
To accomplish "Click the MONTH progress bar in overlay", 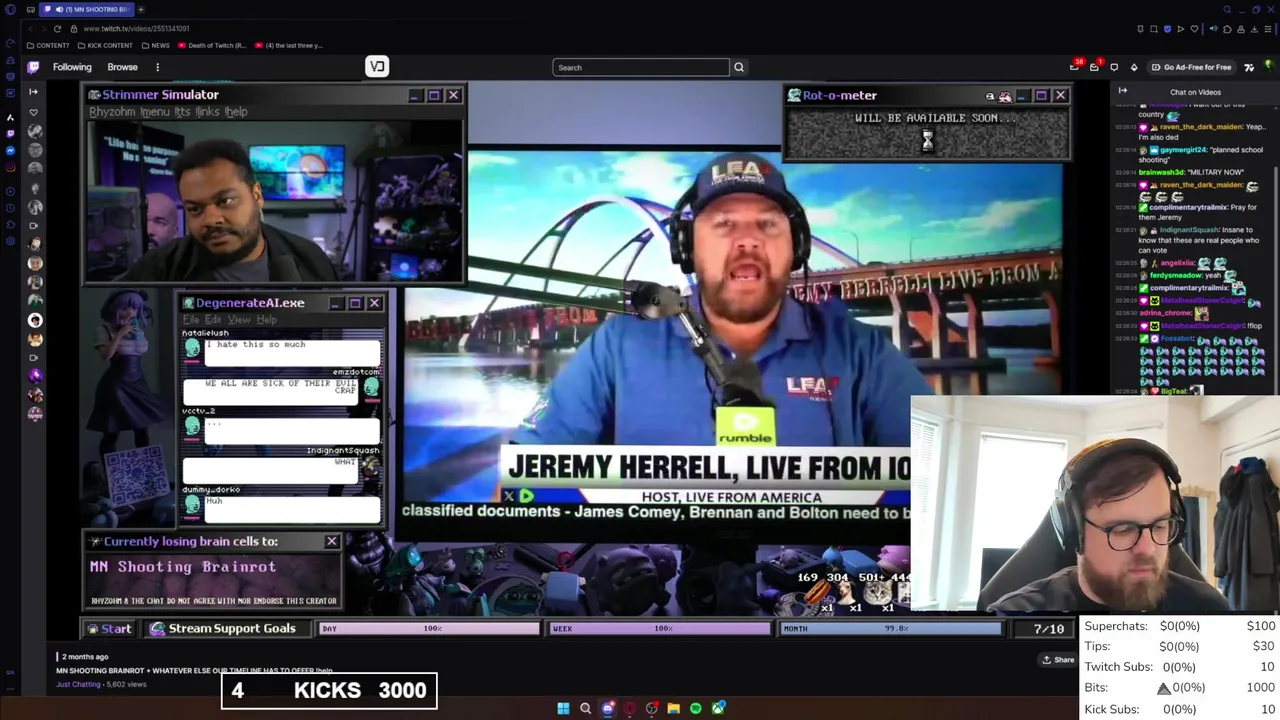I will click(891, 628).
